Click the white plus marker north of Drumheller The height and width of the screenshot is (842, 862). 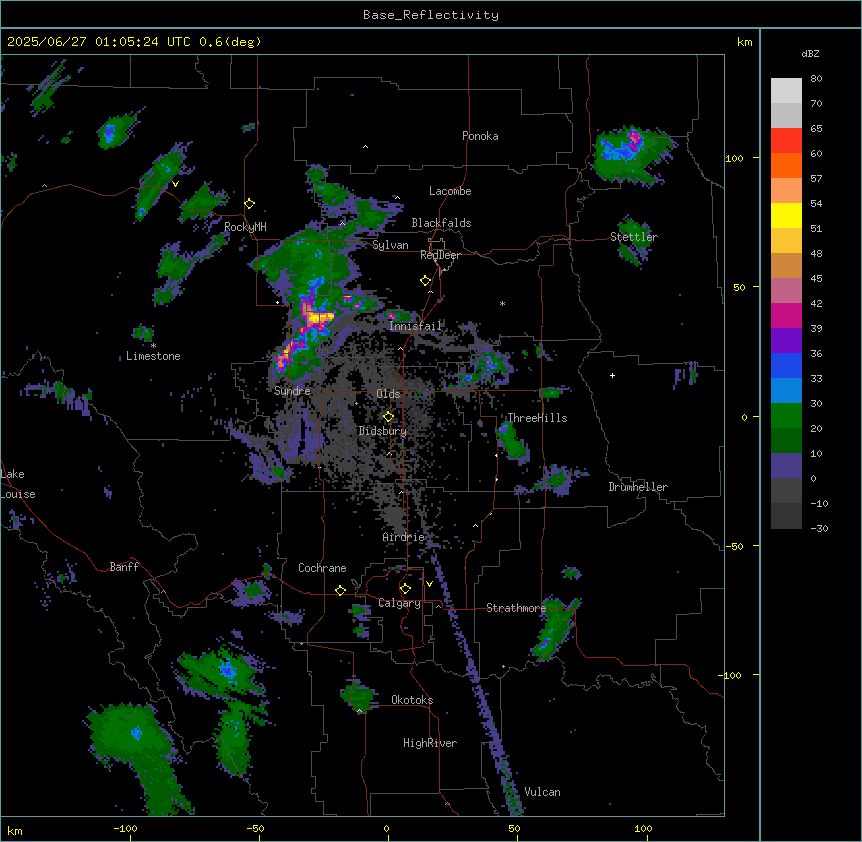(x=612, y=375)
